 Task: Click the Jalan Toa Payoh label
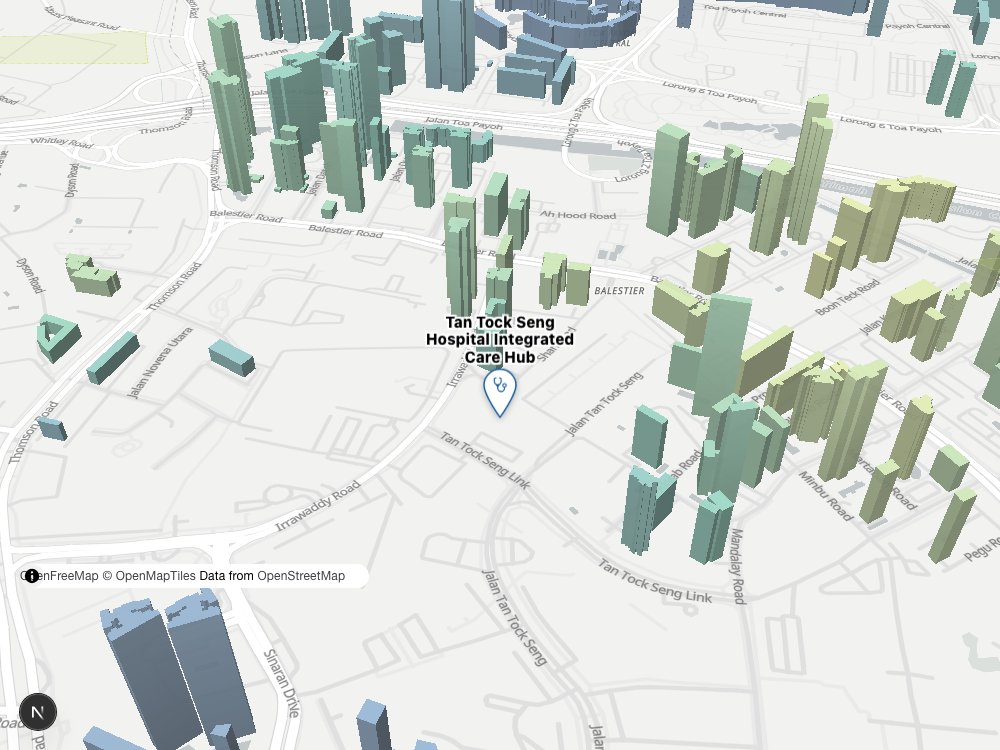point(464,122)
